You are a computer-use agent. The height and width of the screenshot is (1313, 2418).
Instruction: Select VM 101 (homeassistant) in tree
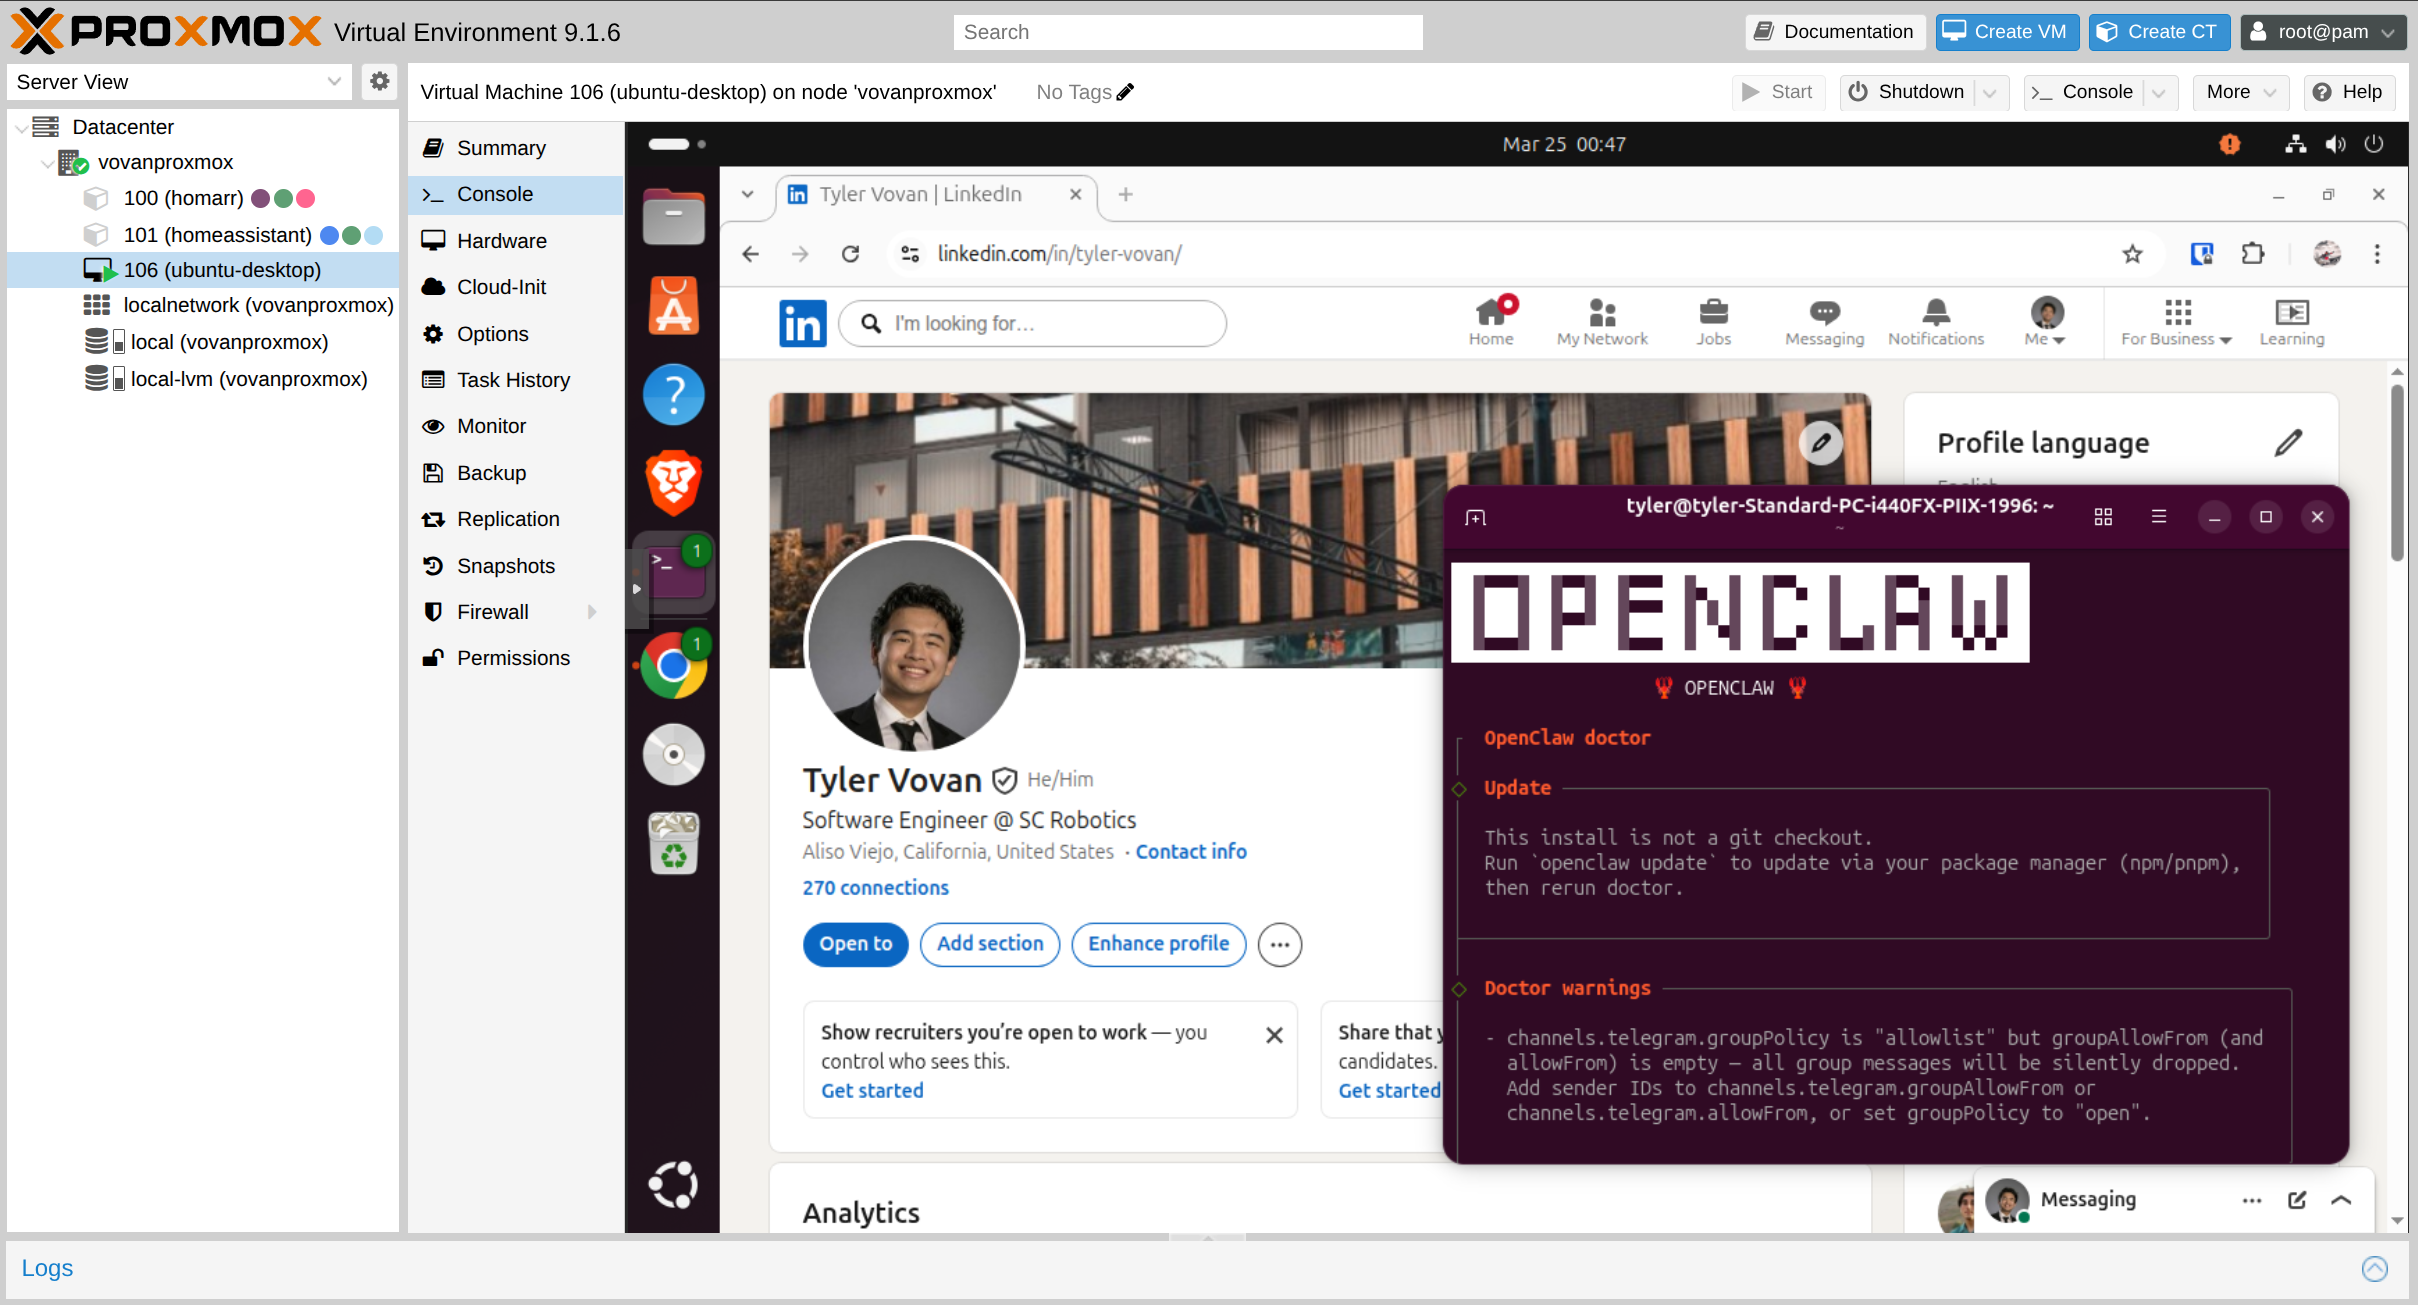[204, 234]
